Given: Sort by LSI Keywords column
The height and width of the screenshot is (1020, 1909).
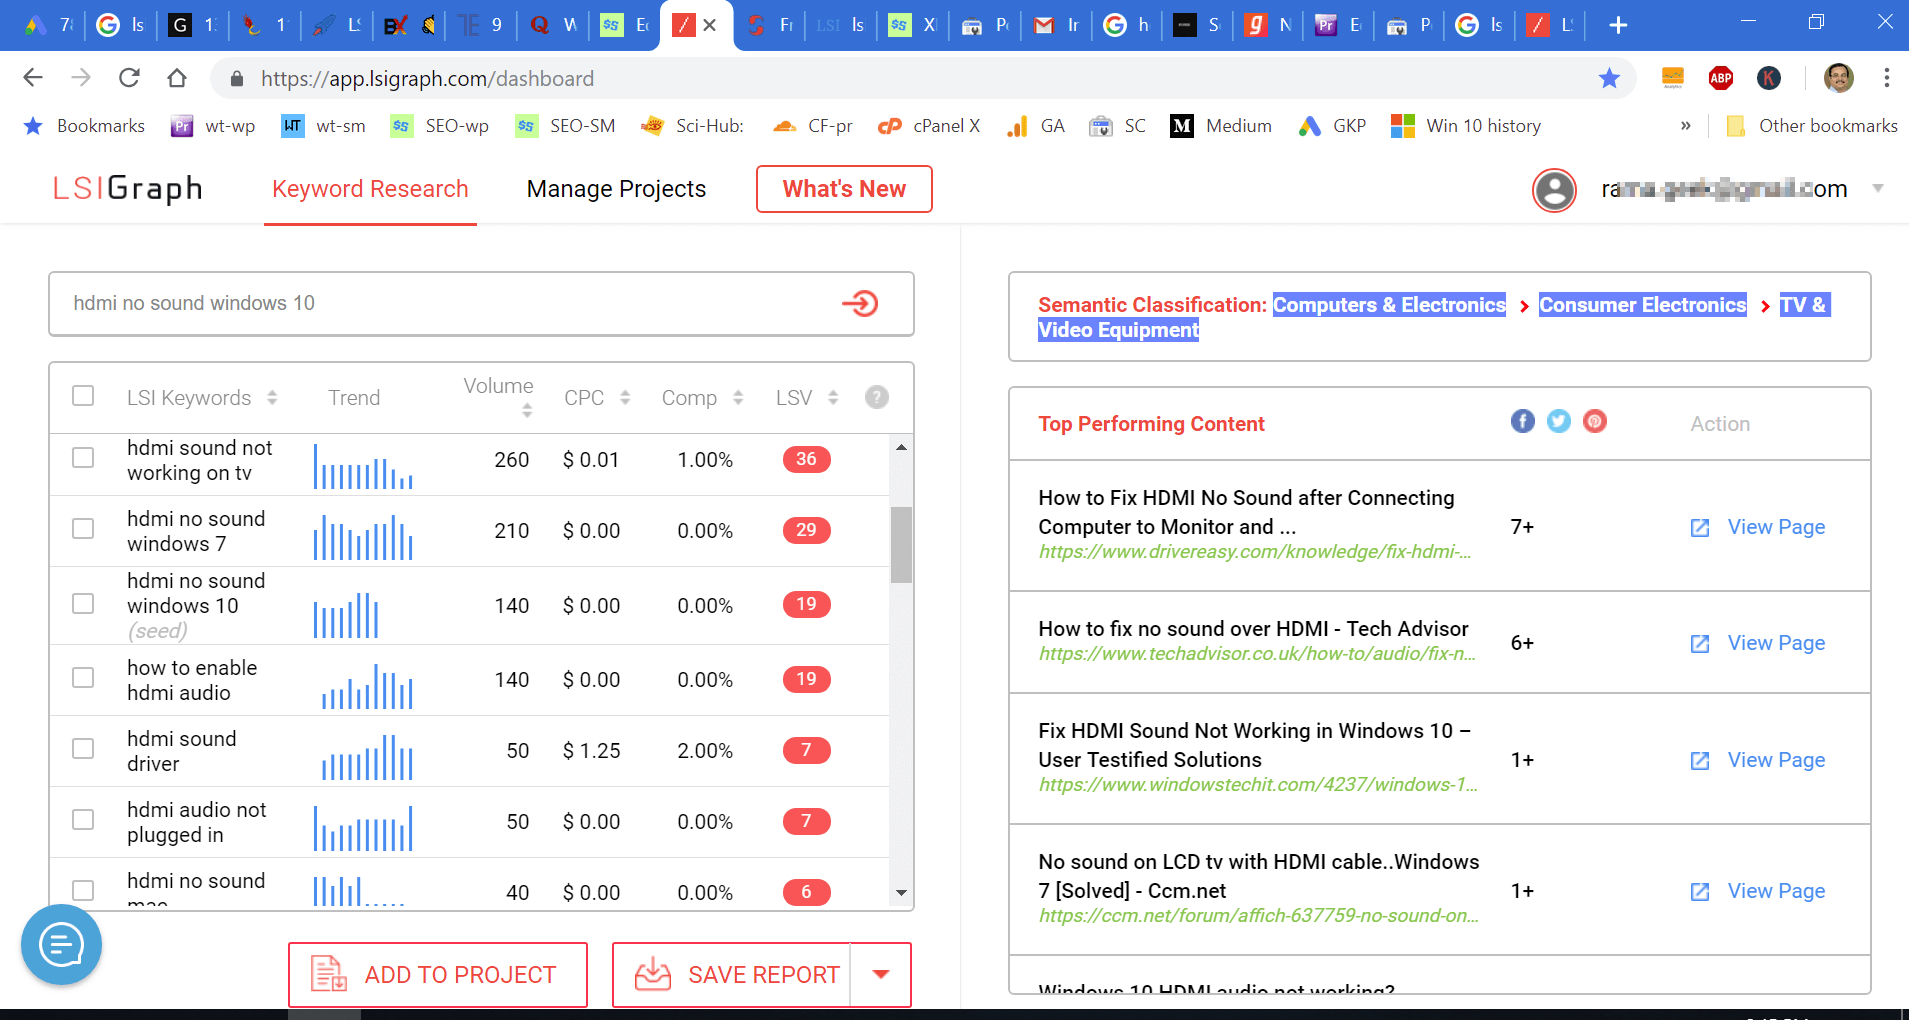Looking at the screenshot, I should point(272,398).
